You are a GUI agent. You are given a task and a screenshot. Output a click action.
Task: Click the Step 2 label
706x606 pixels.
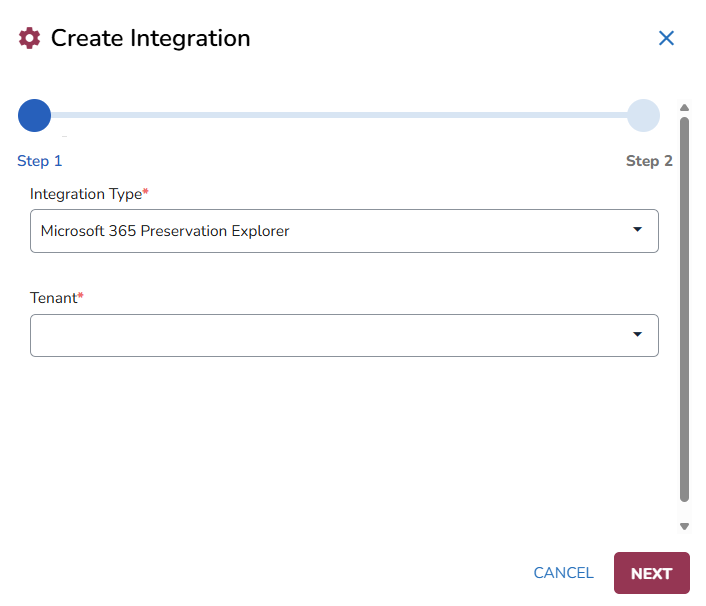pyautogui.click(x=649, y=161)
